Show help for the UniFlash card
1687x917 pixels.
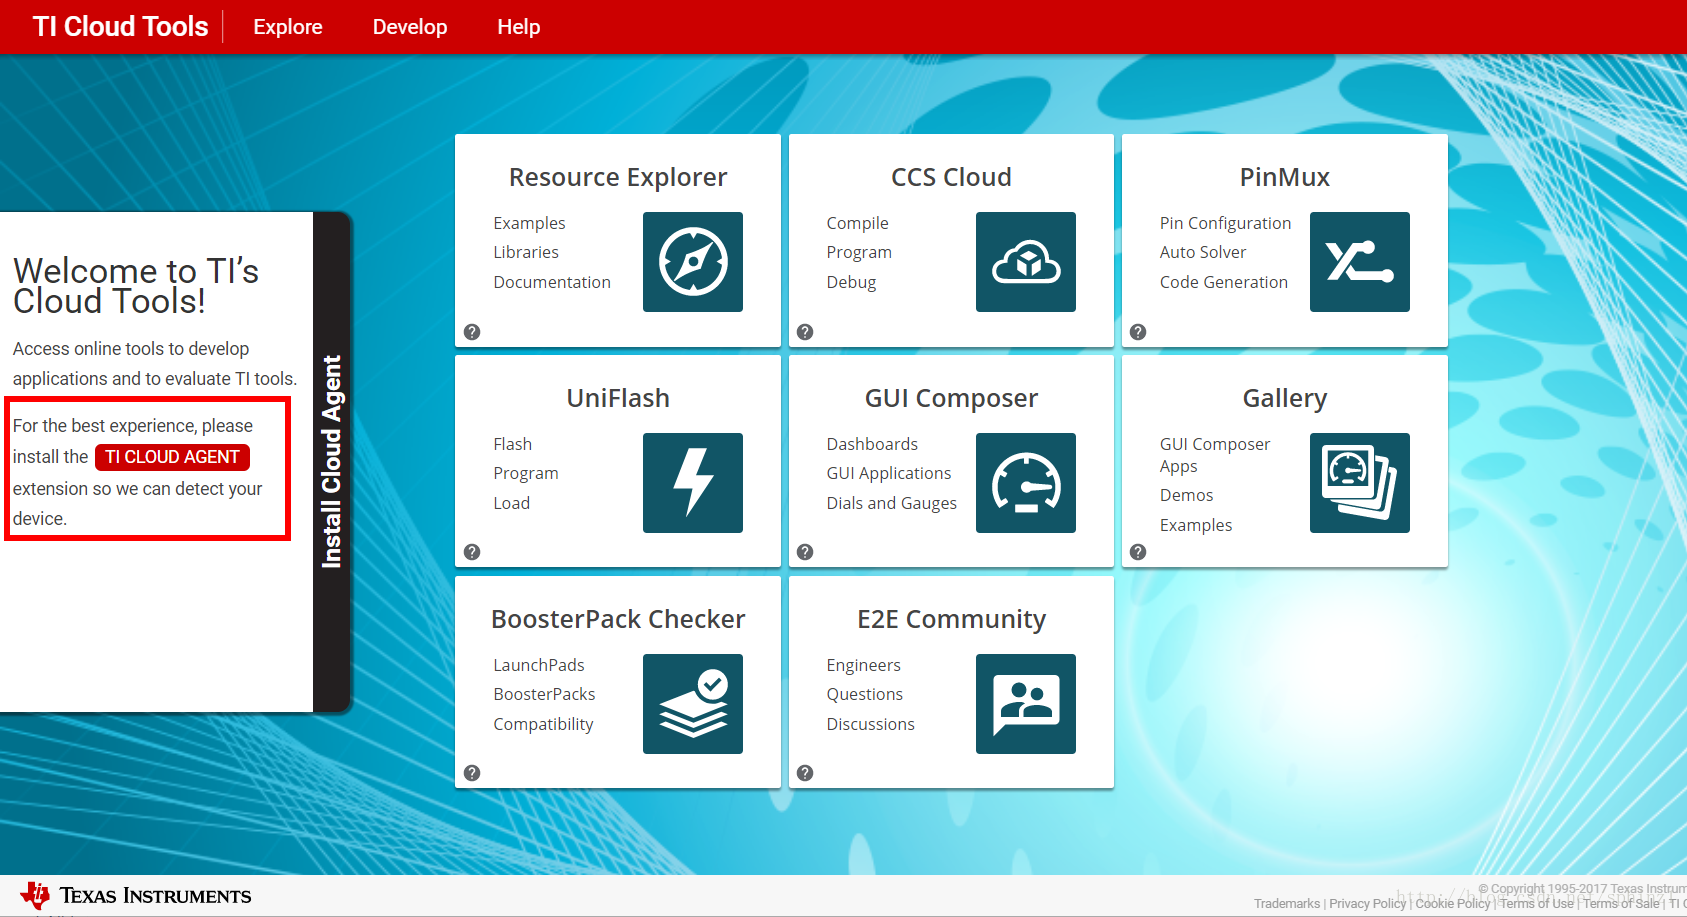(x=472, y=552)
